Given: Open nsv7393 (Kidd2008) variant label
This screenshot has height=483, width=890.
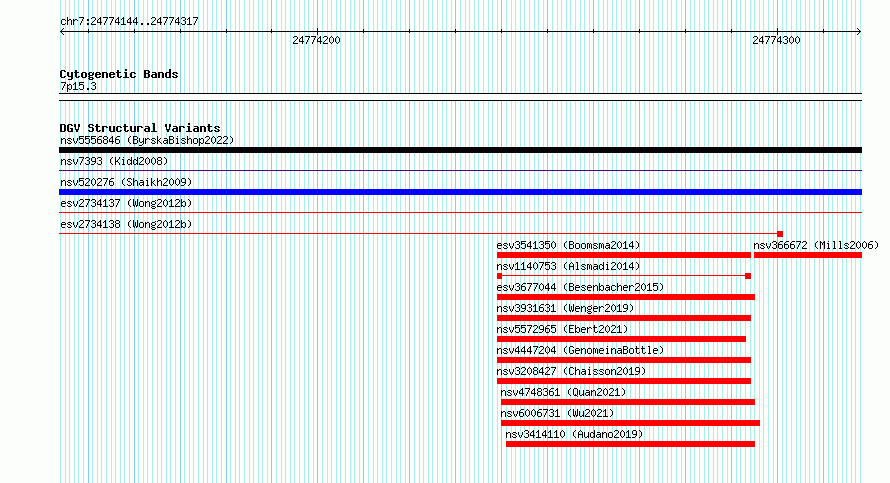Looking at the screenshot, I should tap(114, 161).
